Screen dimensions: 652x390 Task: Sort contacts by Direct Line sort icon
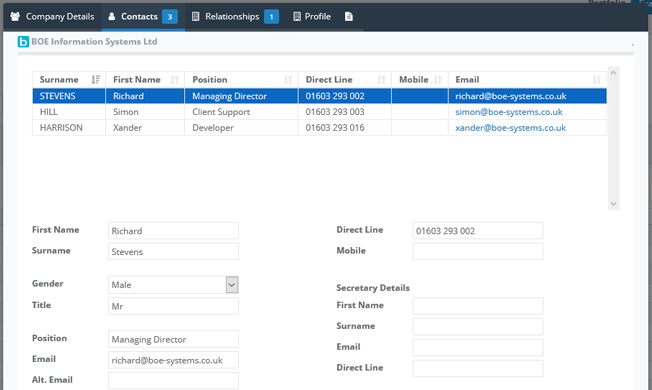(x=381, y=79)
